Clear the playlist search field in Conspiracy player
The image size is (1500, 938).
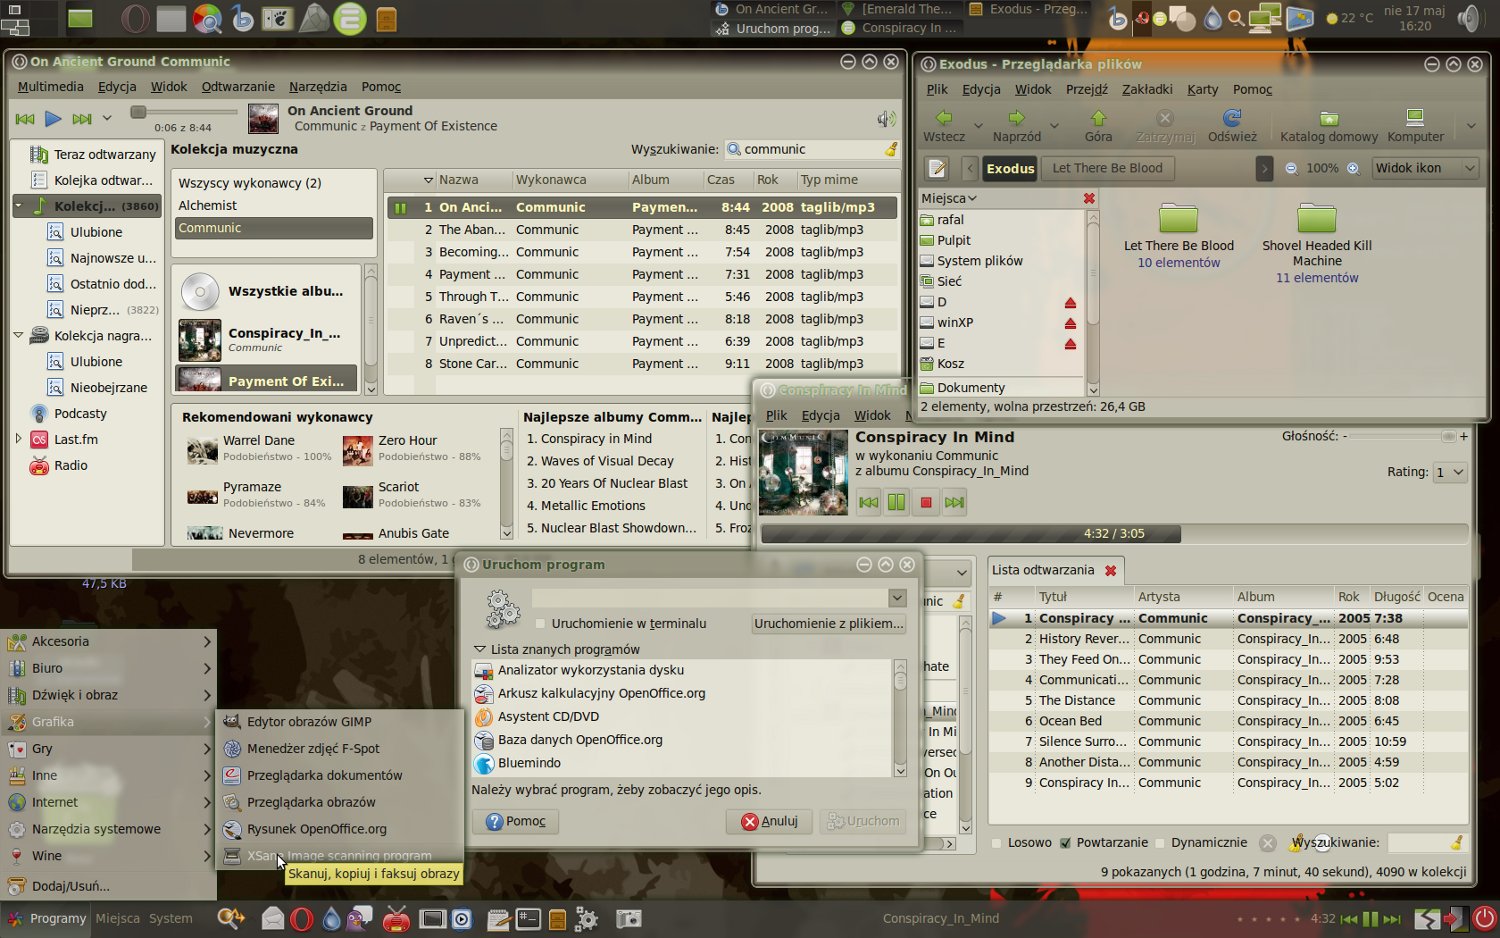[x=1457, y=843]
